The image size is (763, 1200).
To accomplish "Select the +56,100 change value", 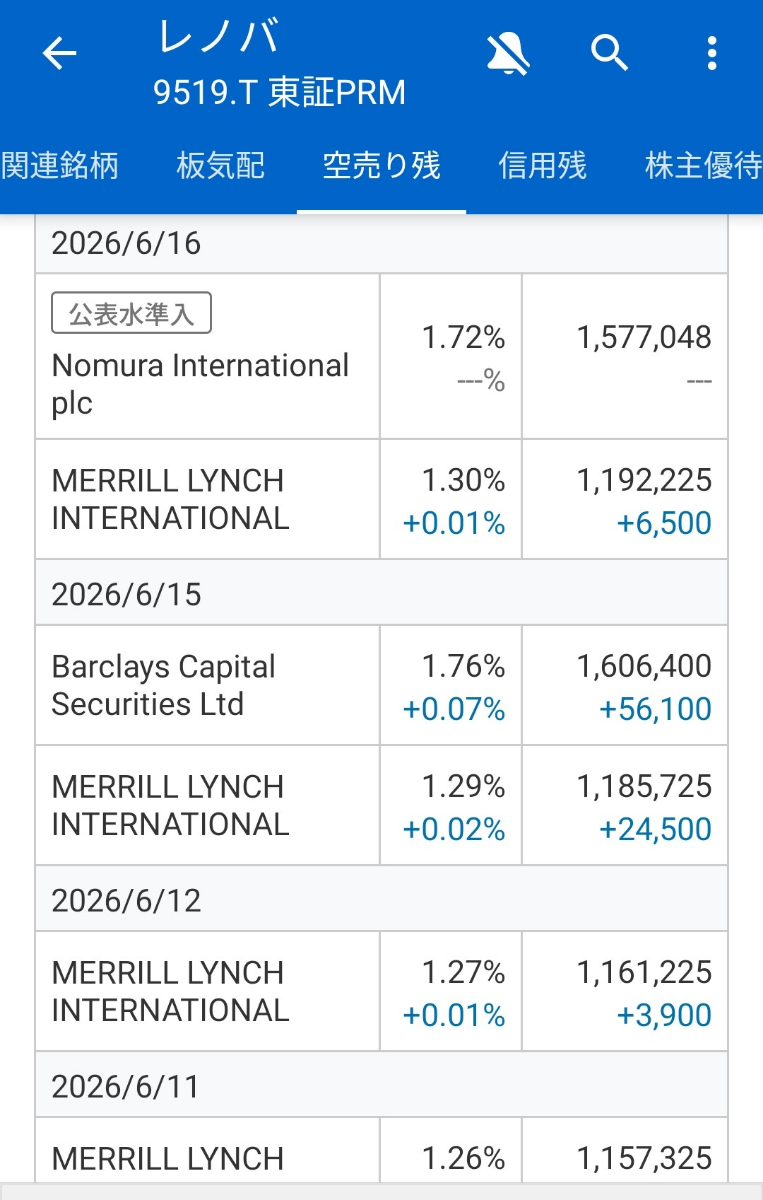I will click(655, 709).
